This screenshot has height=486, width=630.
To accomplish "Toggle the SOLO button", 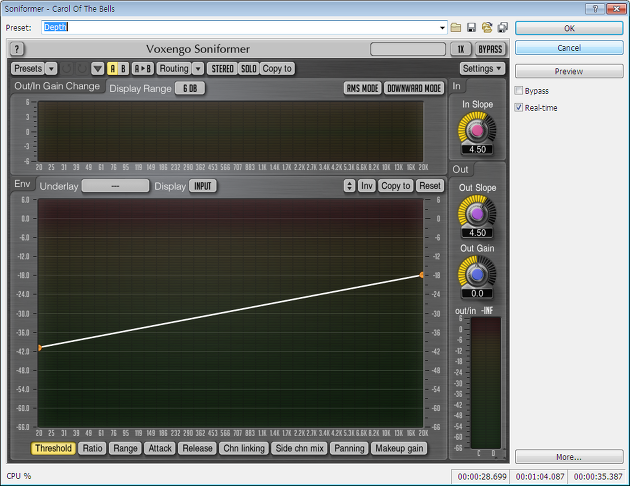I will (x=249, y=69).
